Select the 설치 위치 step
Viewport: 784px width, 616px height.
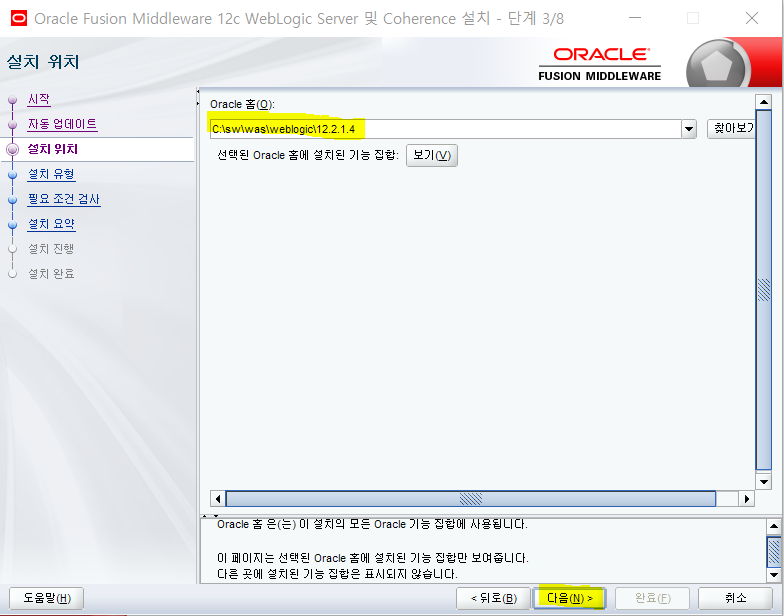52,149
